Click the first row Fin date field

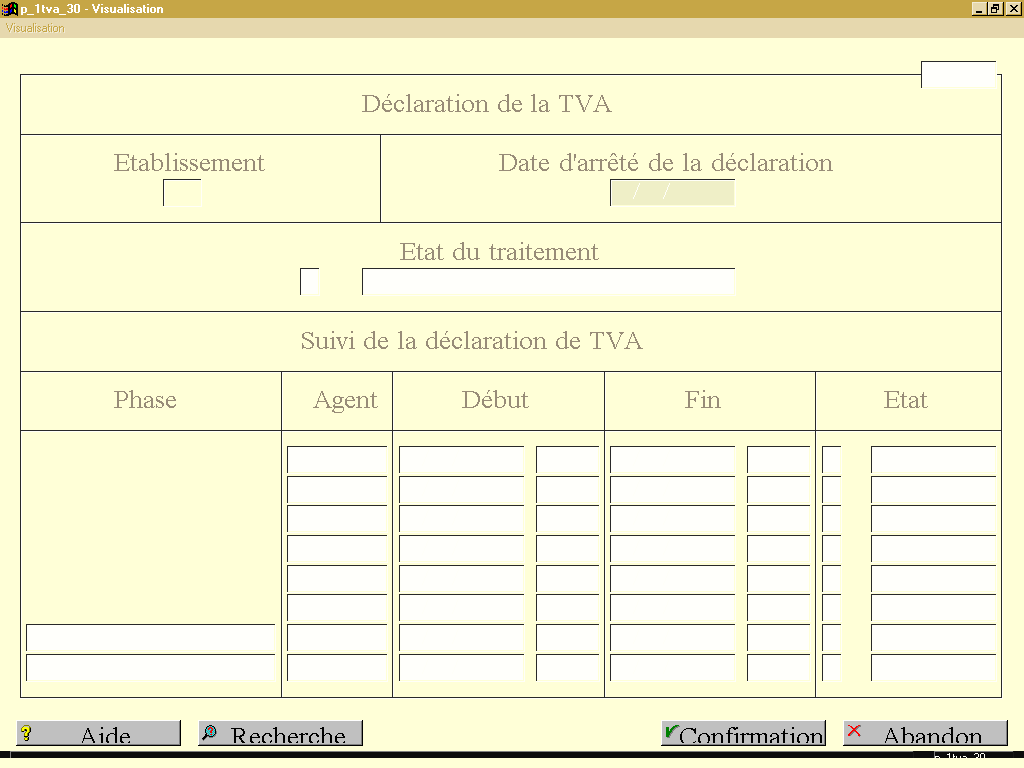click(673, 460)
